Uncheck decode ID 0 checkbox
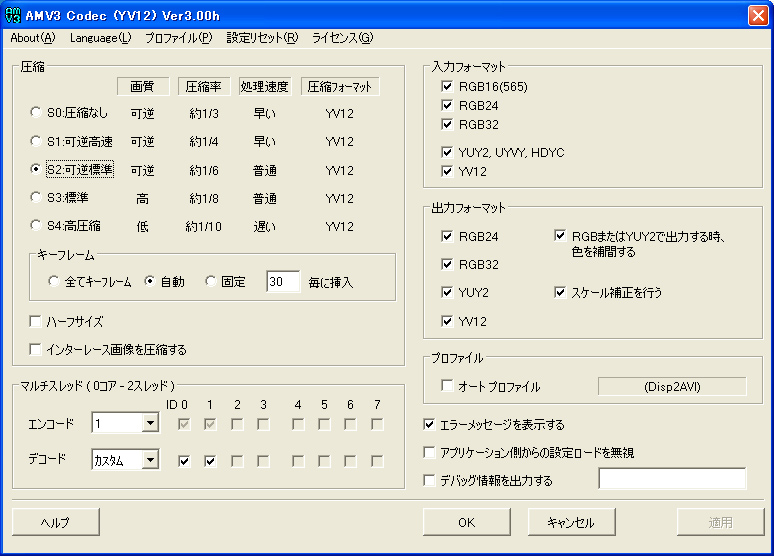This screenshot has width=774, height=556. click(184, 461)
